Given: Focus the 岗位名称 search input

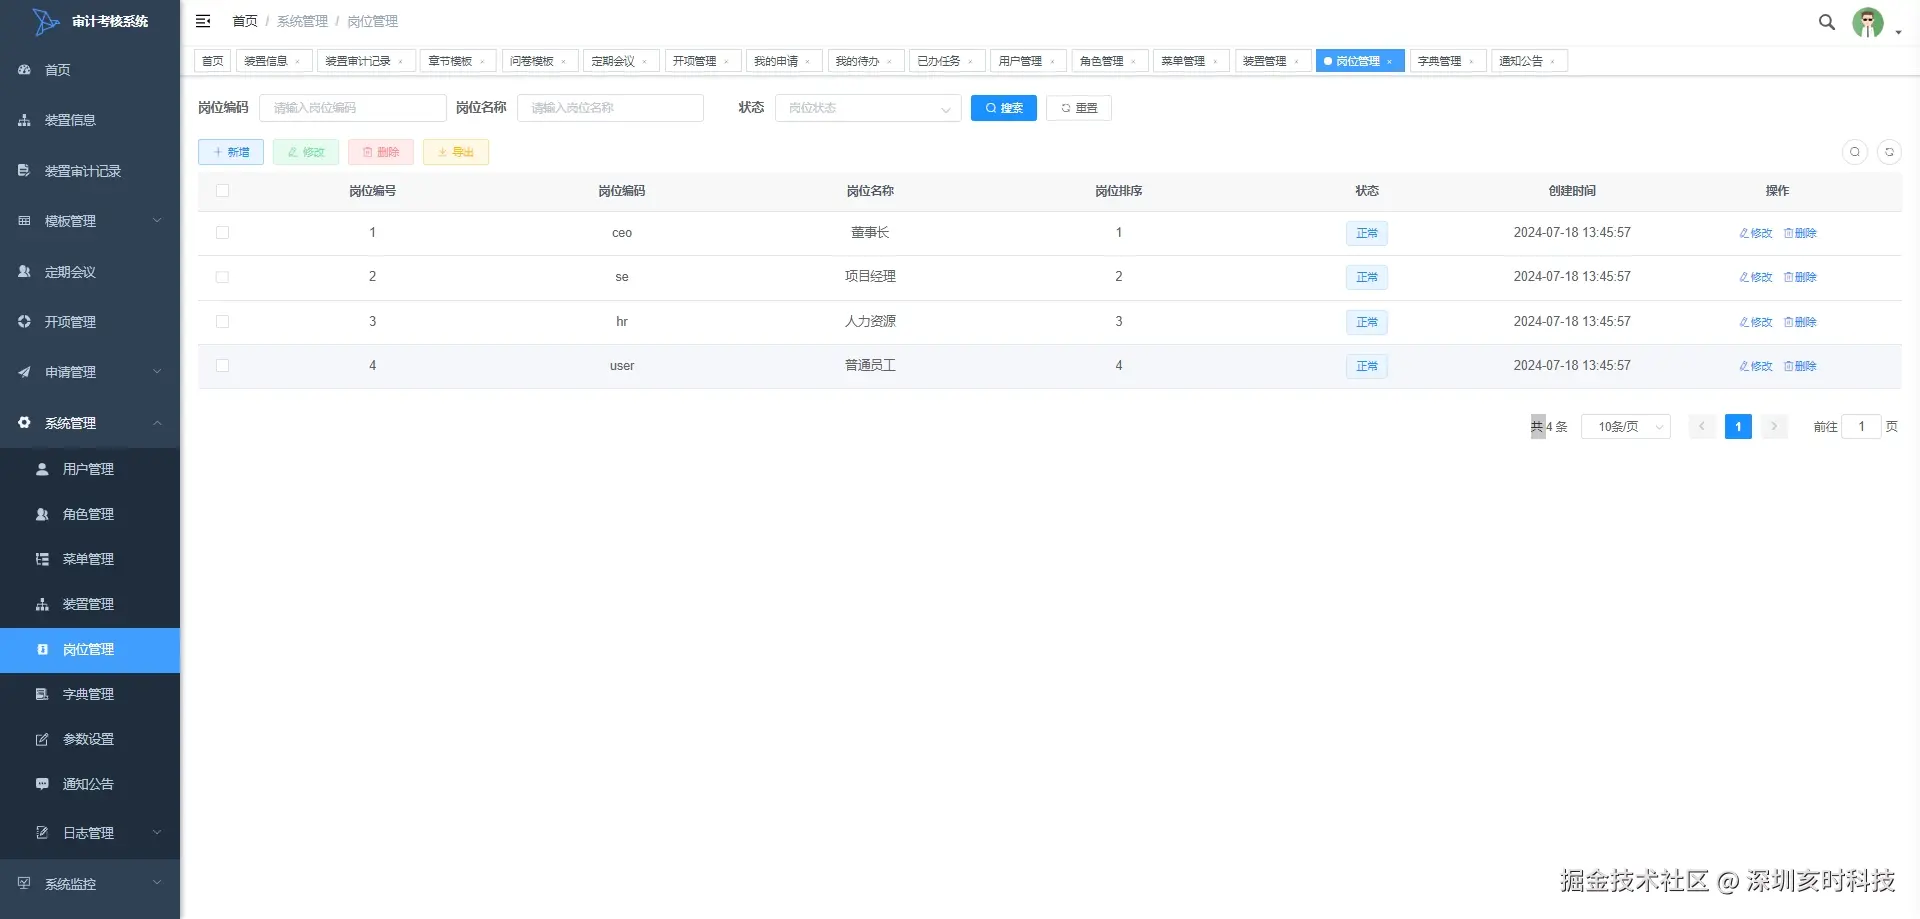Looking at the screenshot, I should (x=610, y=108).
